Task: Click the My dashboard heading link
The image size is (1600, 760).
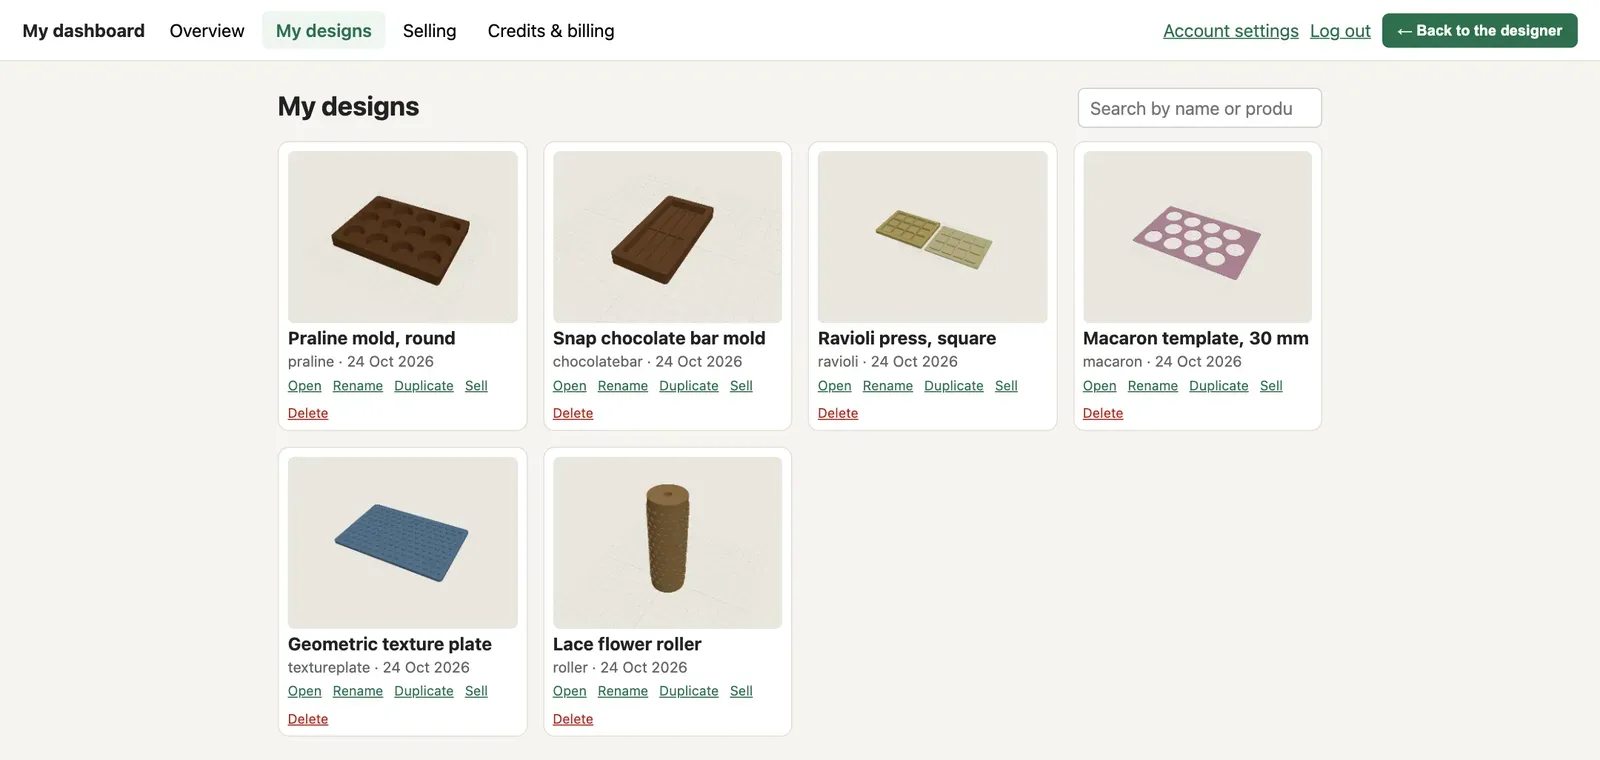Action: [x=84, y=31]
